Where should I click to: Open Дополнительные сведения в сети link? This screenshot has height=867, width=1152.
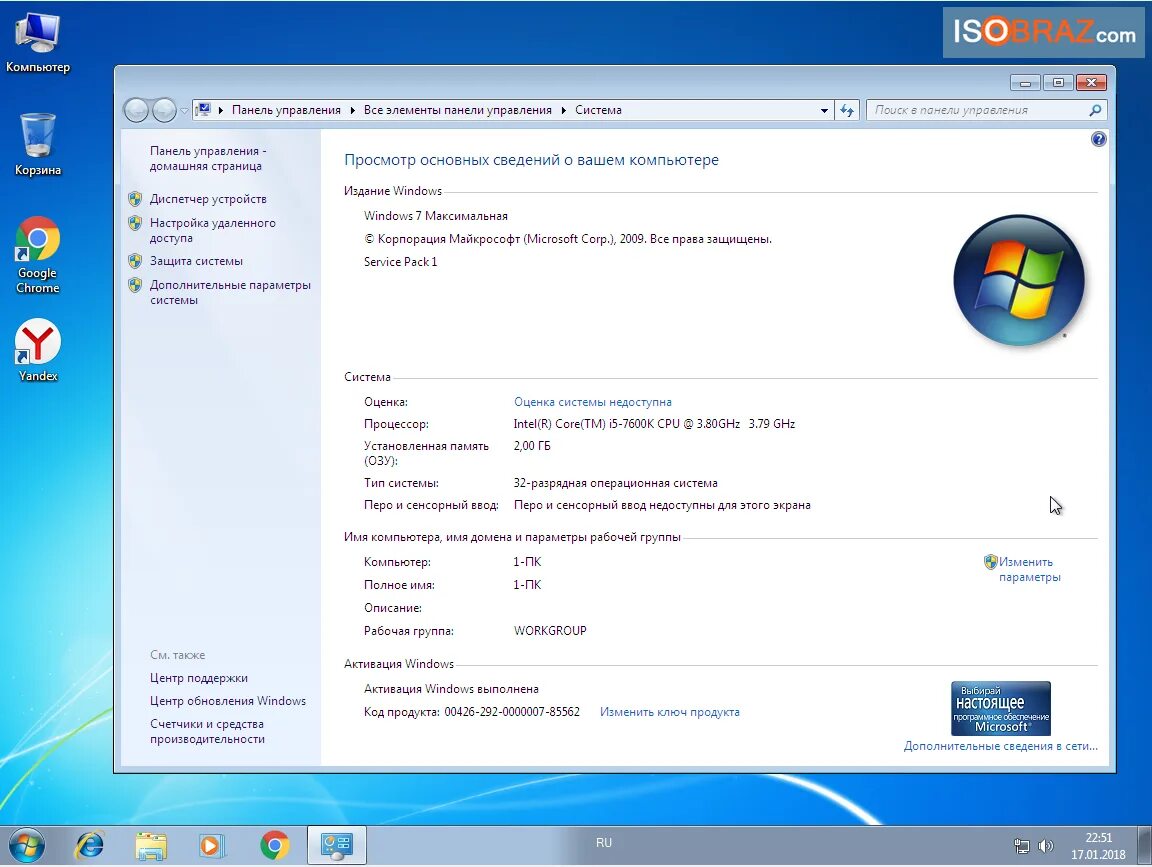[1000, 746]
